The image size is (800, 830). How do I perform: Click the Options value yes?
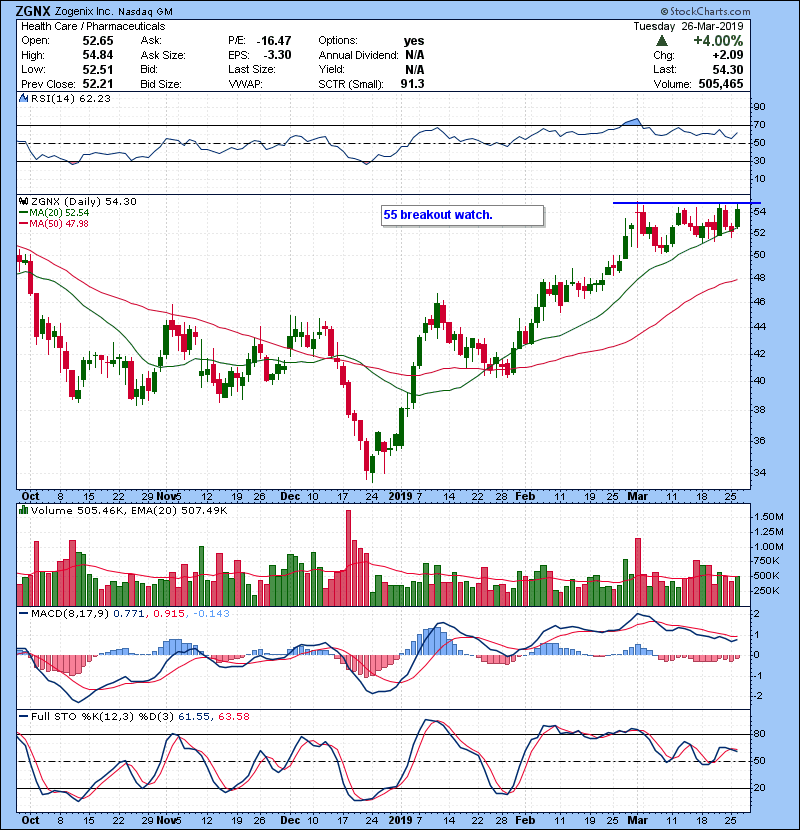(x=414, y=41)
